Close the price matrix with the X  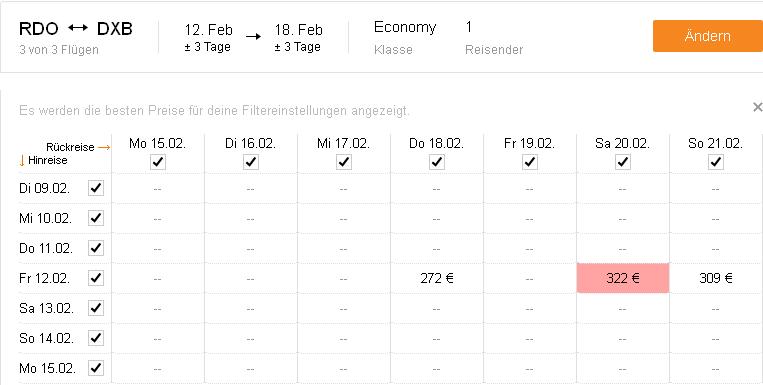(x=758, y=107)
